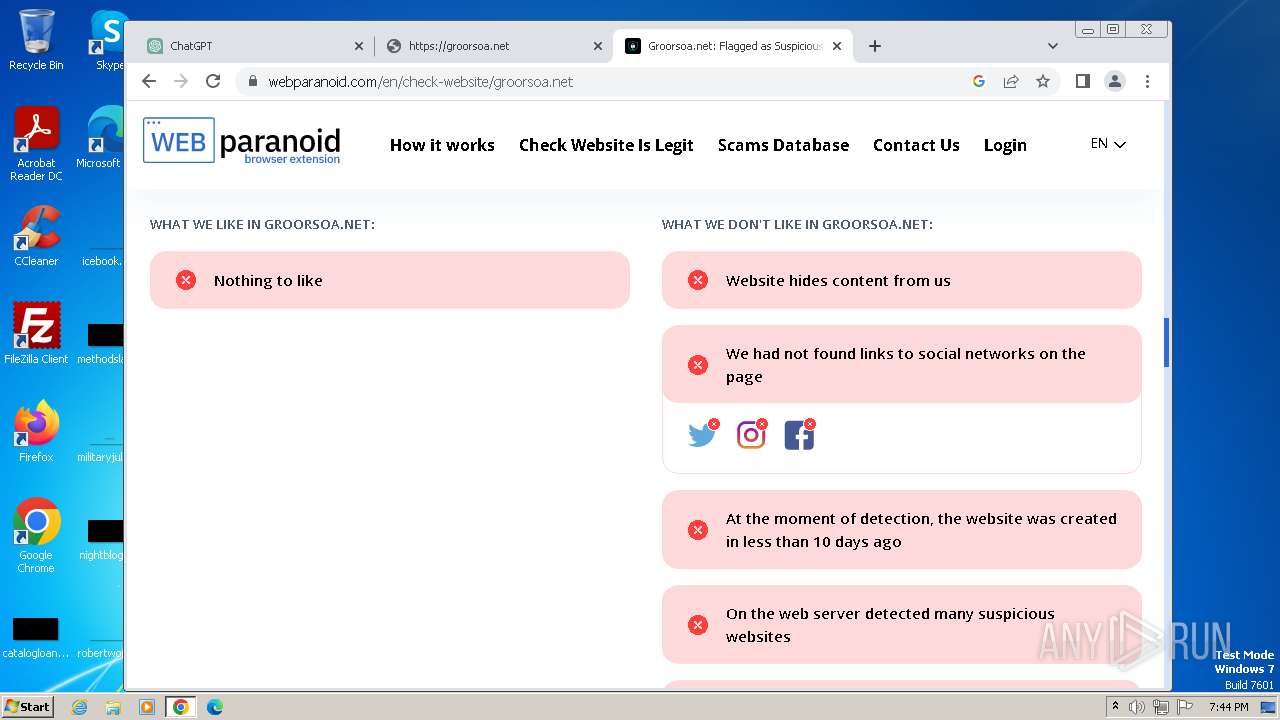
Task: Open Google Chrome desktop shortcut
Action: tap(36, 536)
